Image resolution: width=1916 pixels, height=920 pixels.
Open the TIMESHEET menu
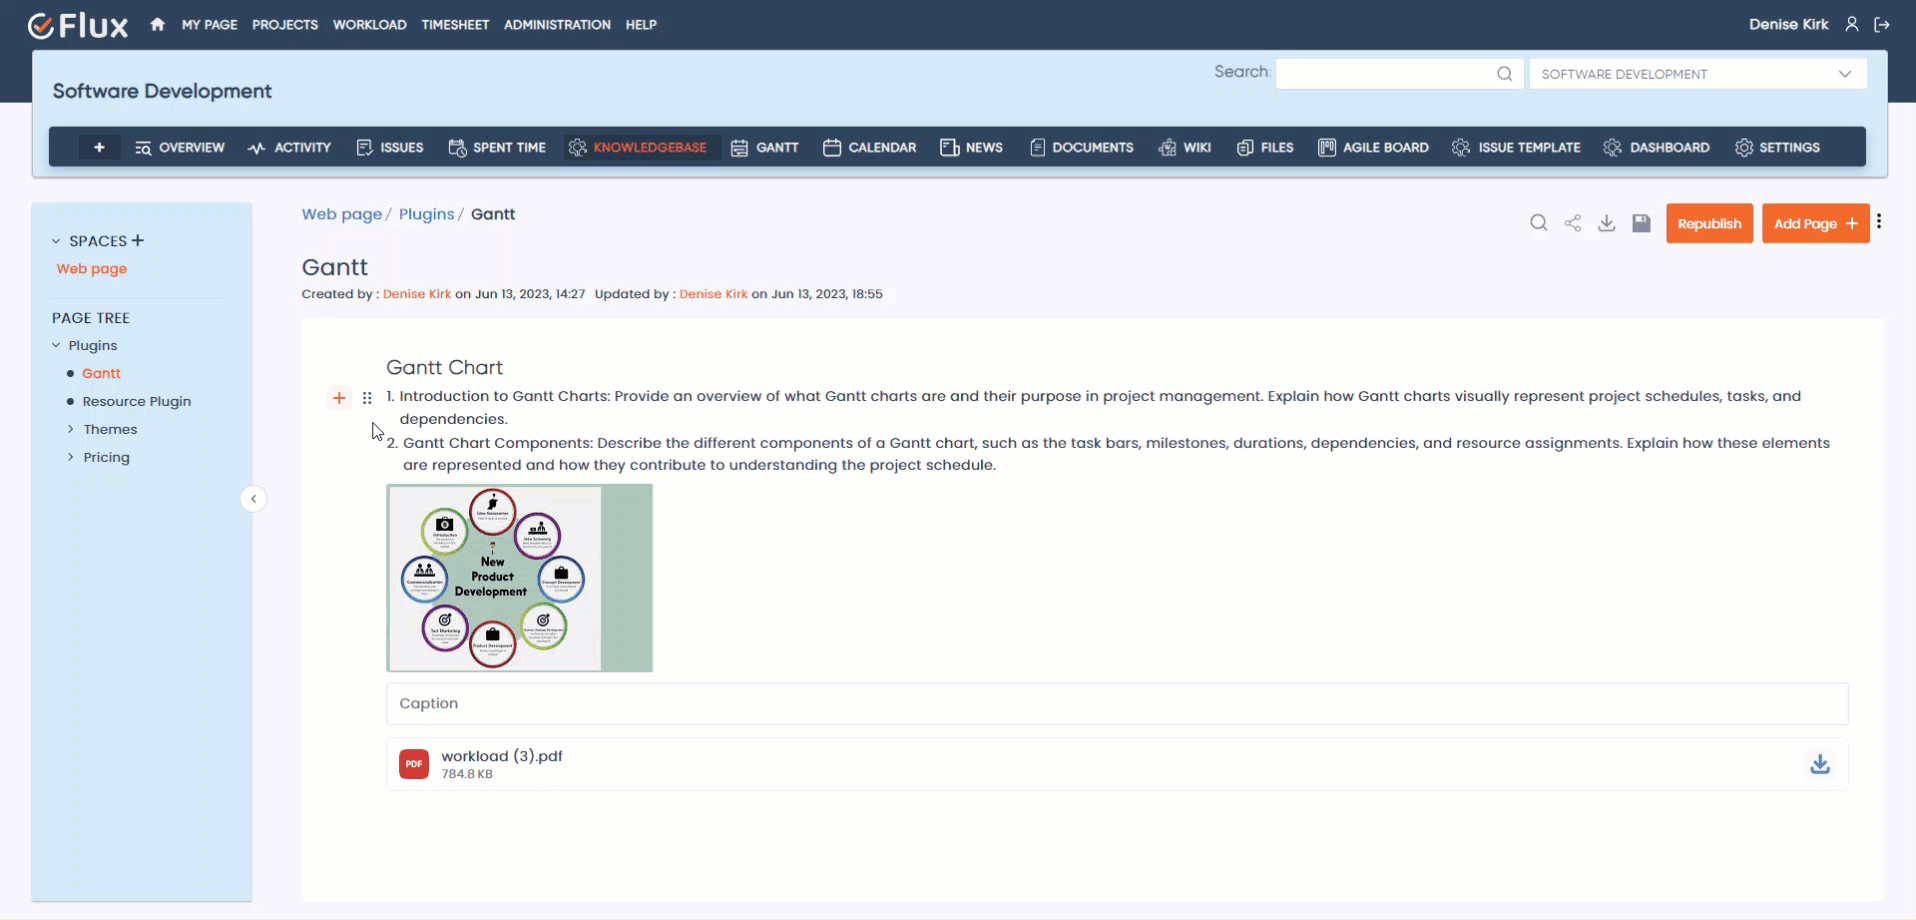point(455,24)
